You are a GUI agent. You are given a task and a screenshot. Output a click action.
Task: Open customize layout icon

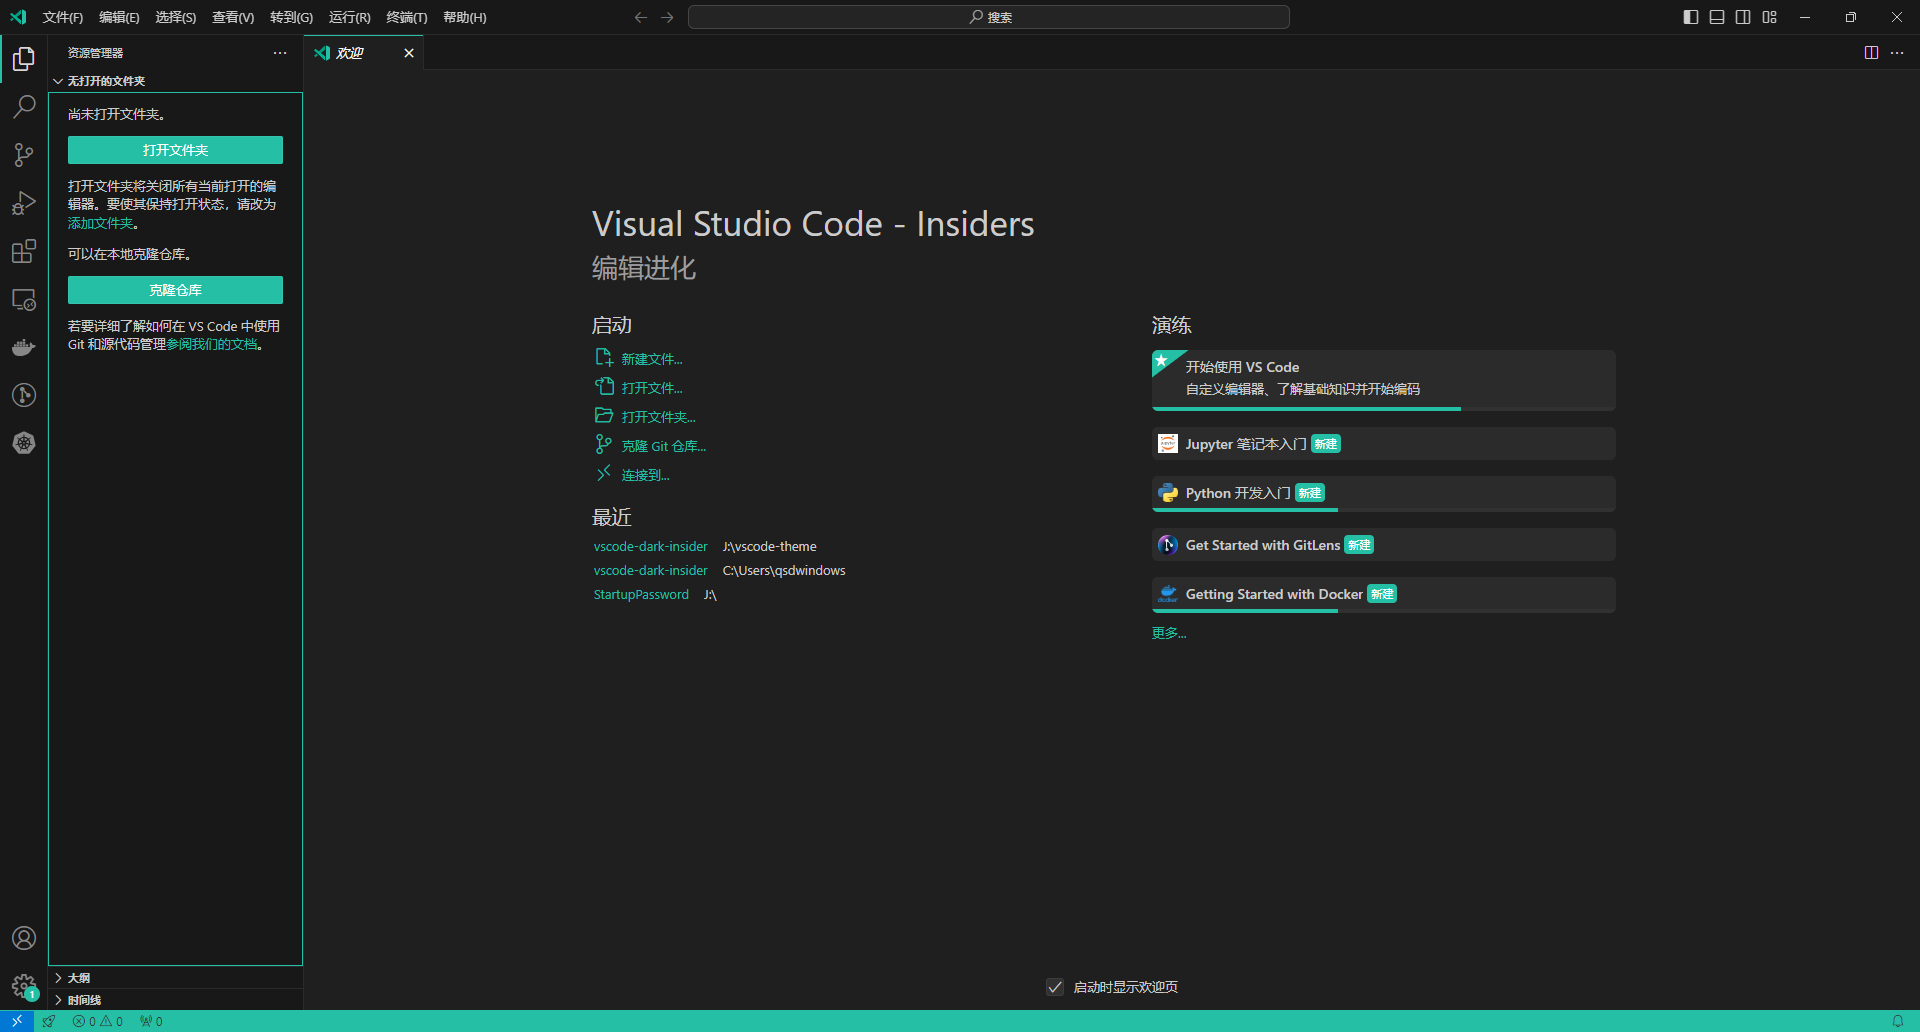(x=1770, y=17)
